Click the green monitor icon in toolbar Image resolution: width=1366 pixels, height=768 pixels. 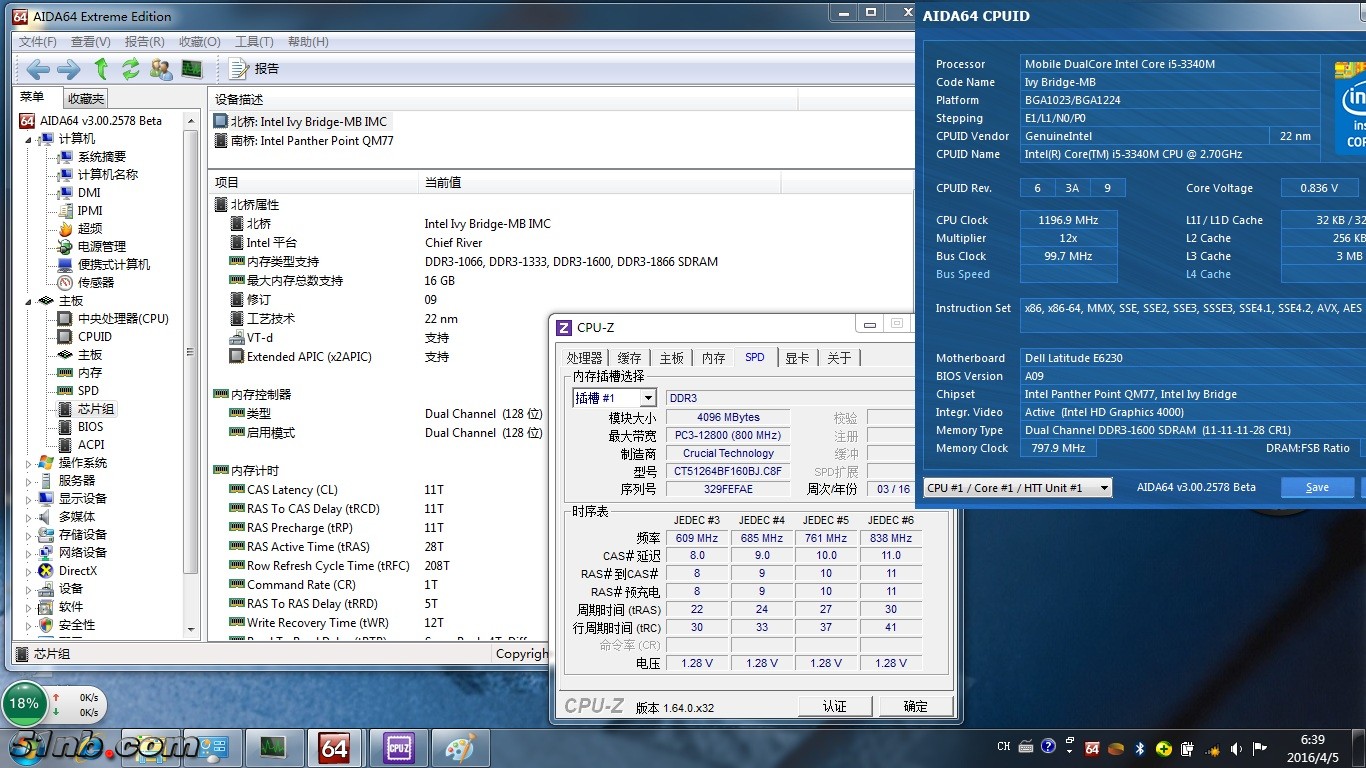[x=191, y=69]
